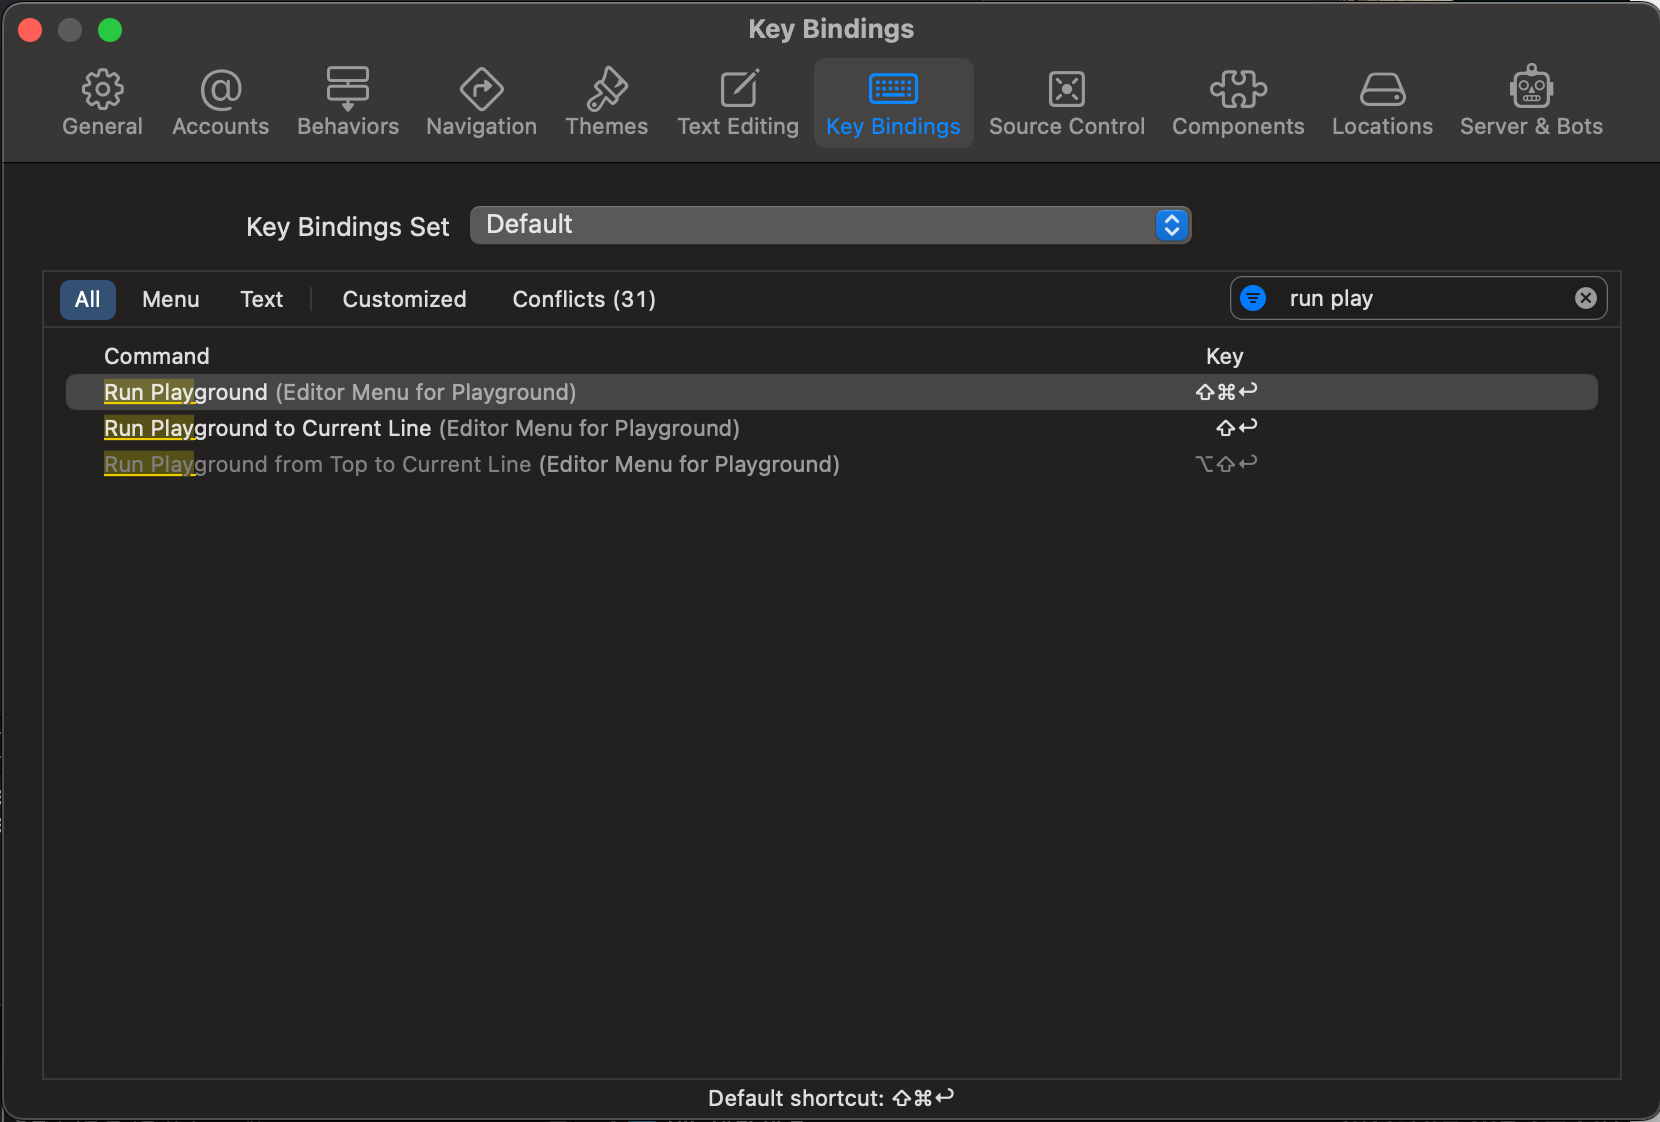Open the Key Bindings Set dropdown
Image resolution: width=1660 pixels, height=1122 pixels.
click(830, 225)
